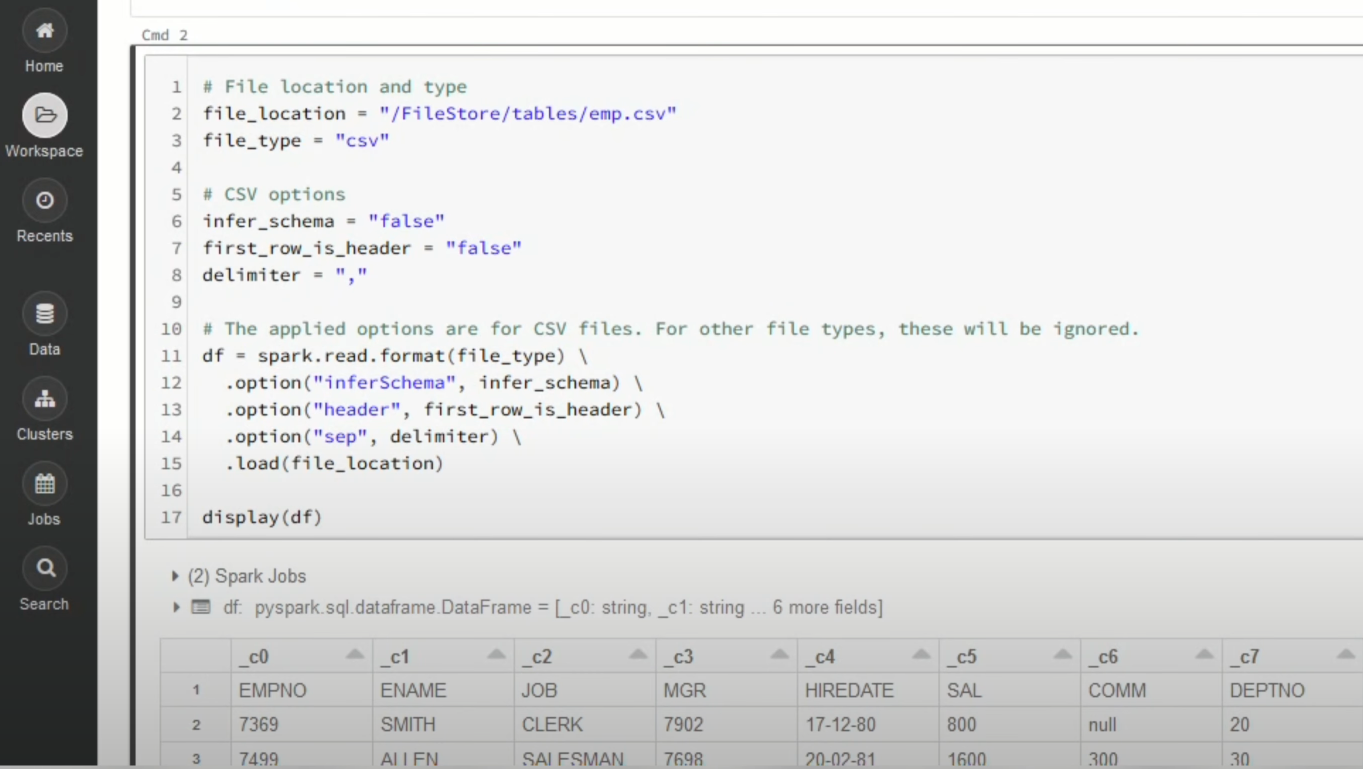Open the Jobs calendar icon
1363x769 pixels.
(x=45, y=484)
